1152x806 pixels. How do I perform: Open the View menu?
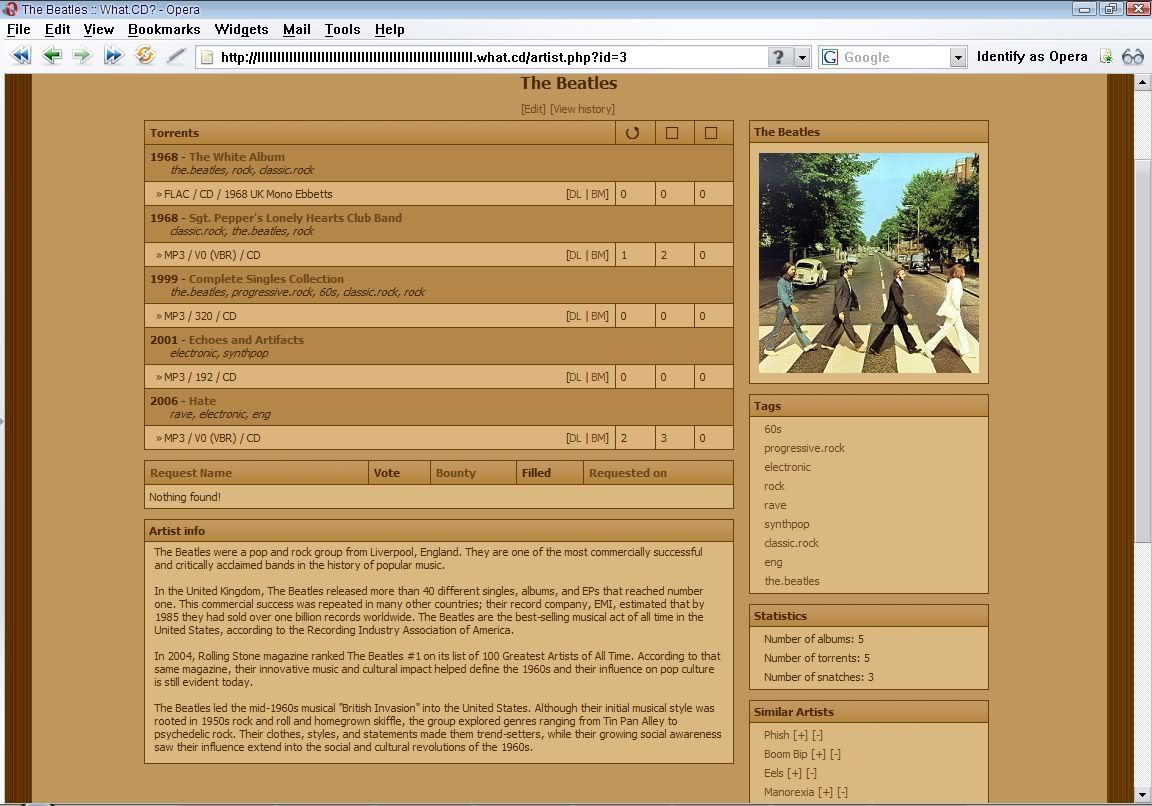98,29
